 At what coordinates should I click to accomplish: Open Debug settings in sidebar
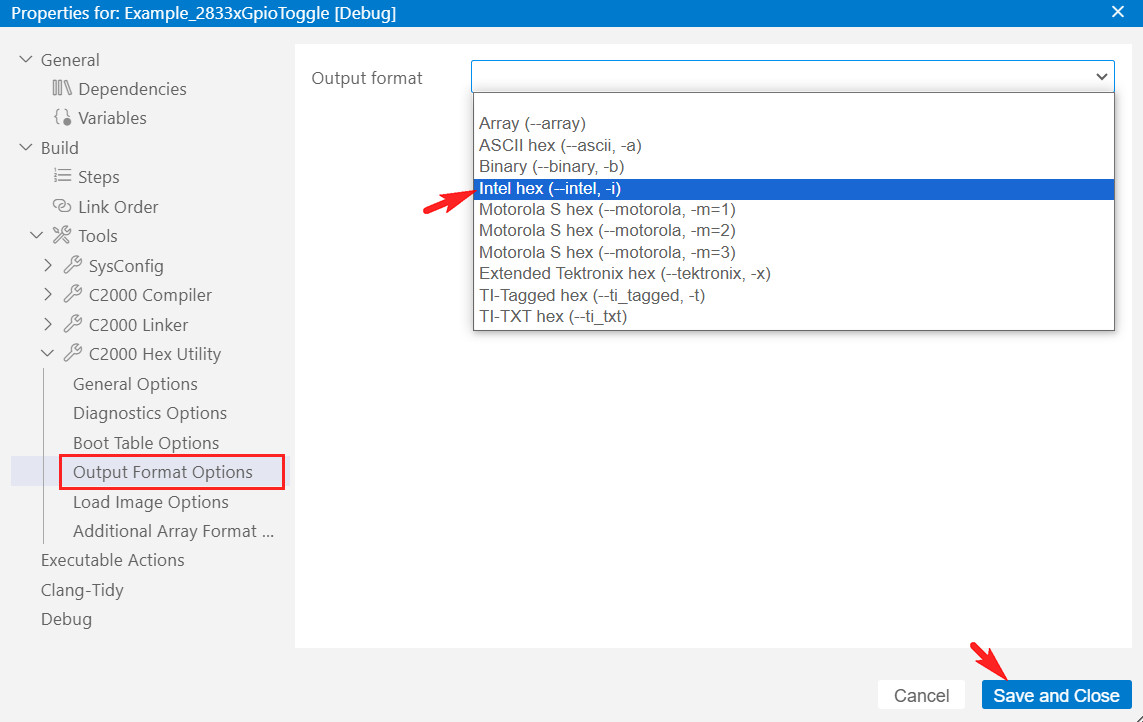click(66, 619)
